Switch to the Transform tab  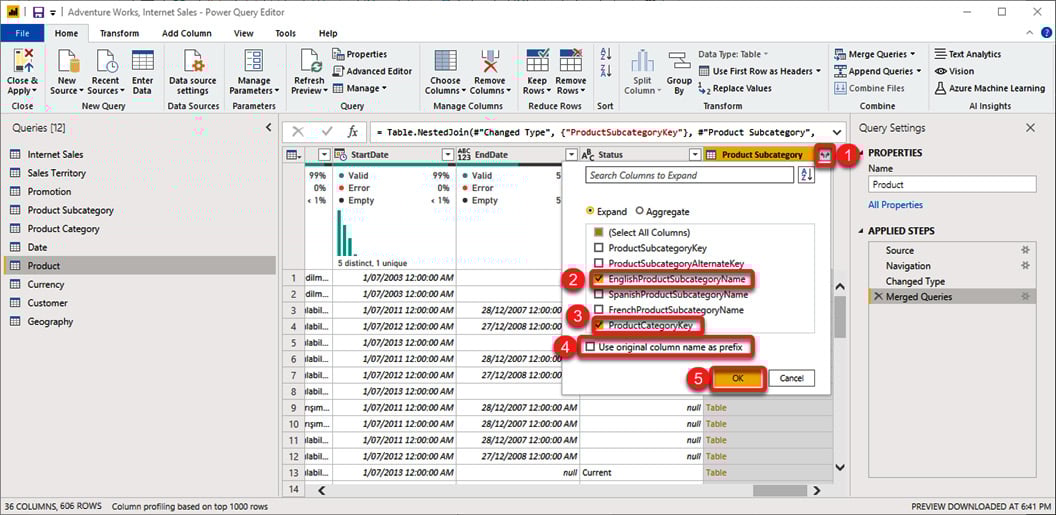tap(119, 33)
